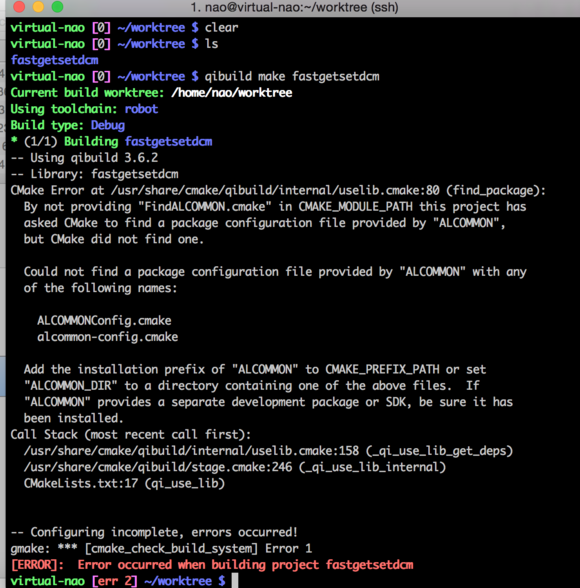Click 'qibuild make fastgetsetdcm' command
This screenshot has height=588, width=580.
click(292, 76)
